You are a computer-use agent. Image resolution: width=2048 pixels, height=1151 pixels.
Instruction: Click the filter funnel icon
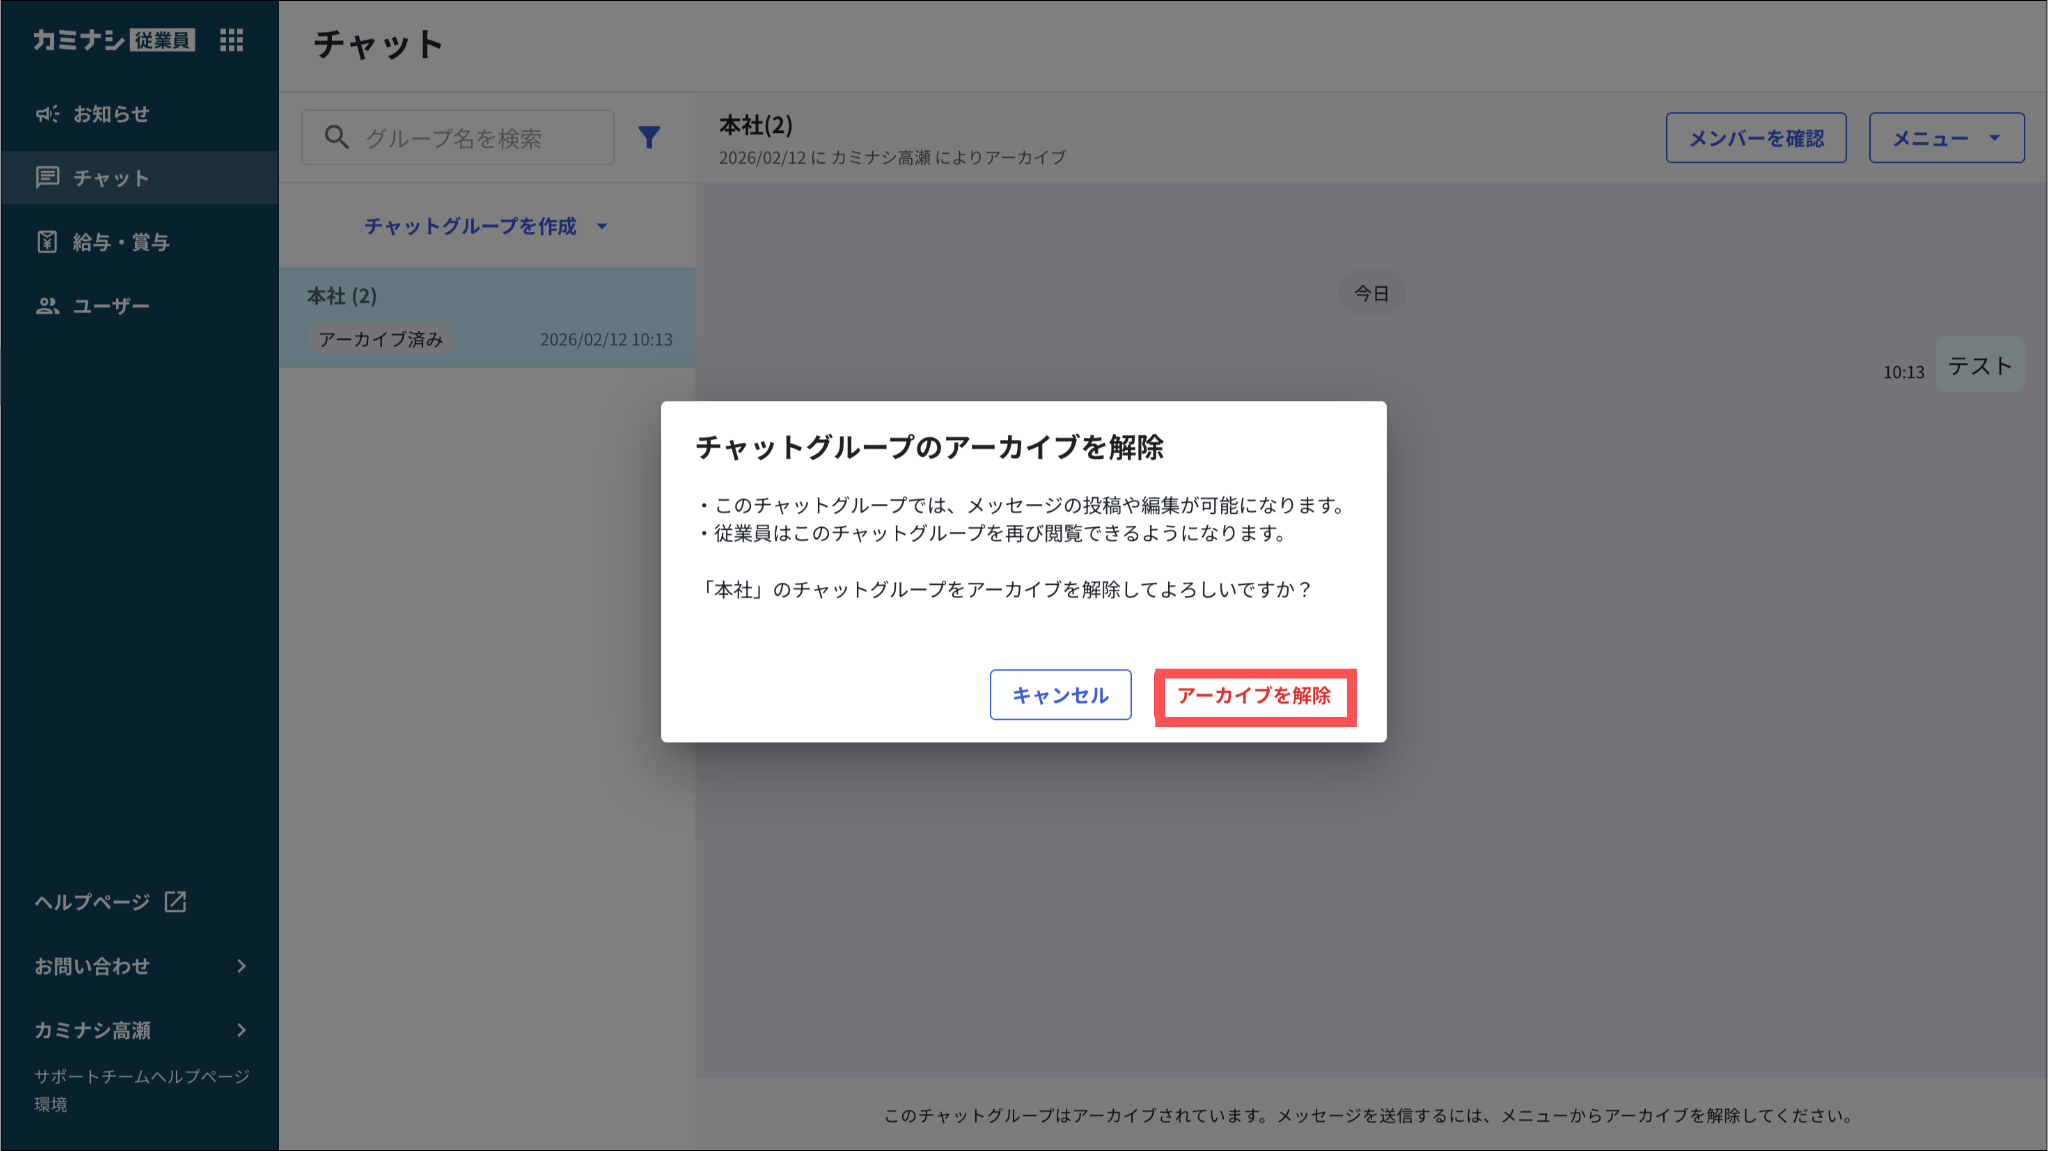pyautogui.click(x=649, y=137)
